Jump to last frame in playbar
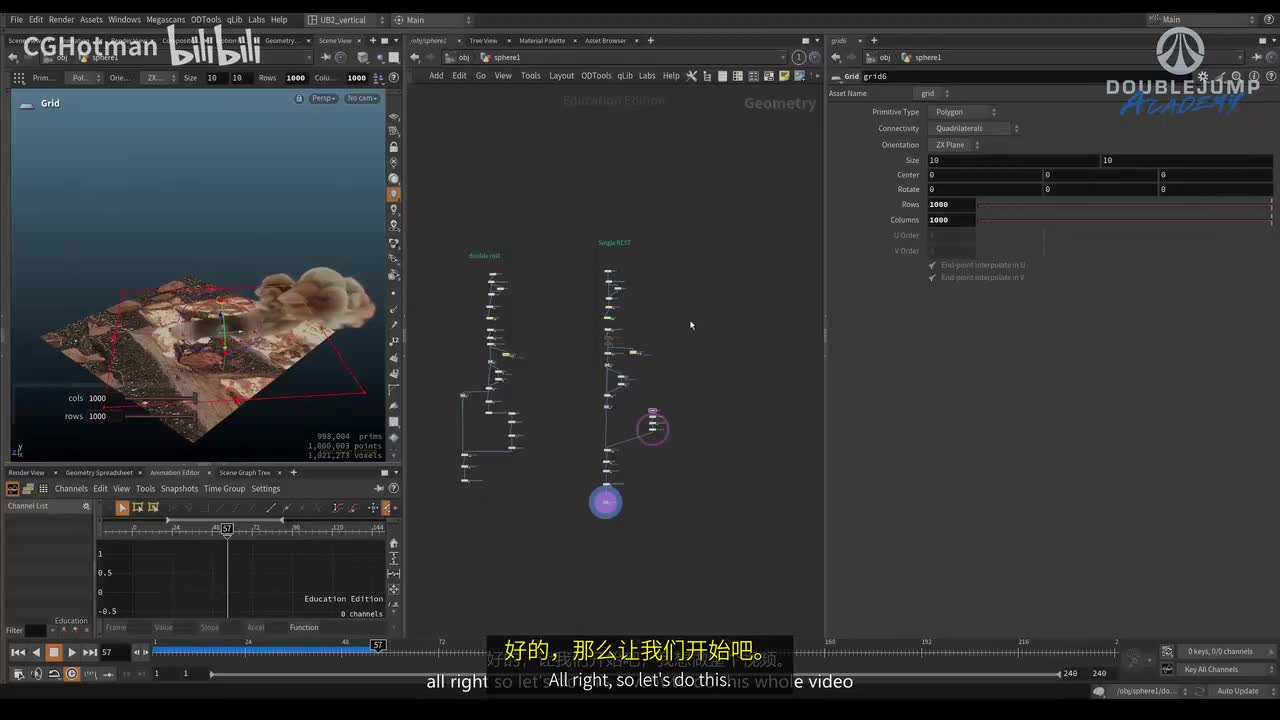This screenshot has height=720, width=1280. coord(90,652)
